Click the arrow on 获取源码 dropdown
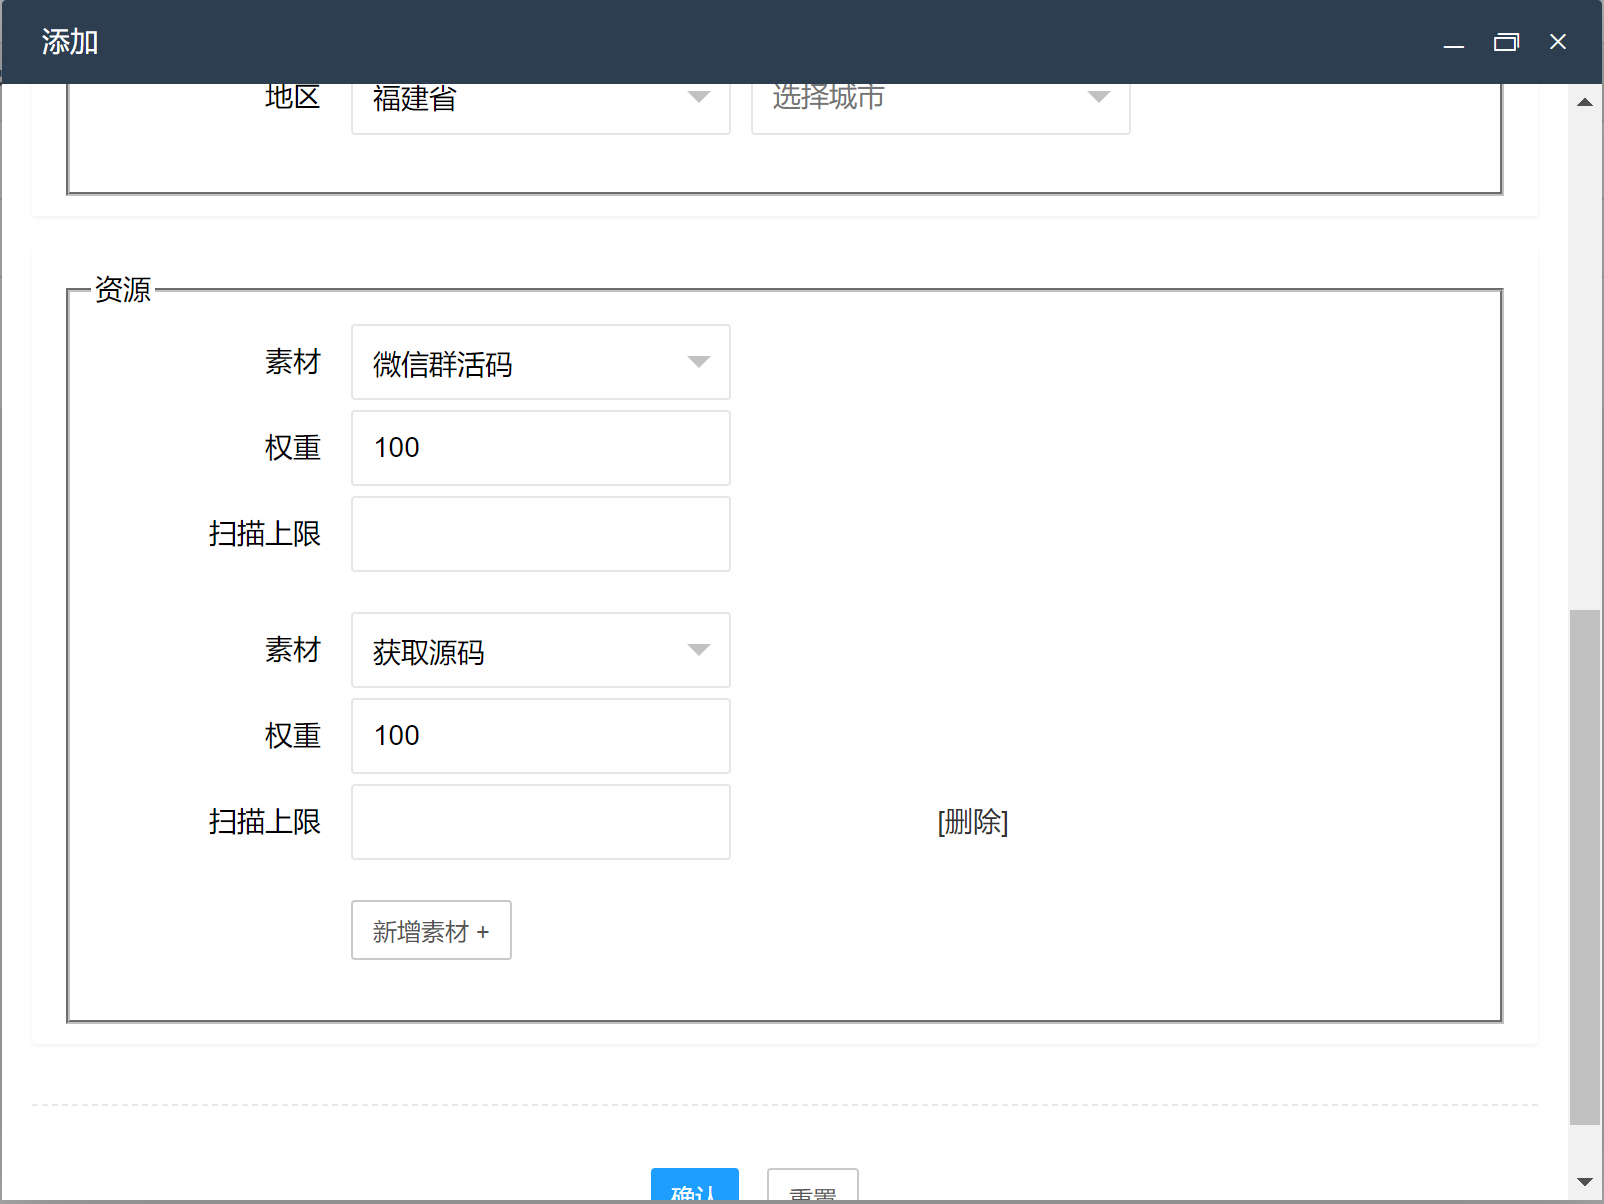This screenshot has width=1604, height=1204. [x=699, y=650]
